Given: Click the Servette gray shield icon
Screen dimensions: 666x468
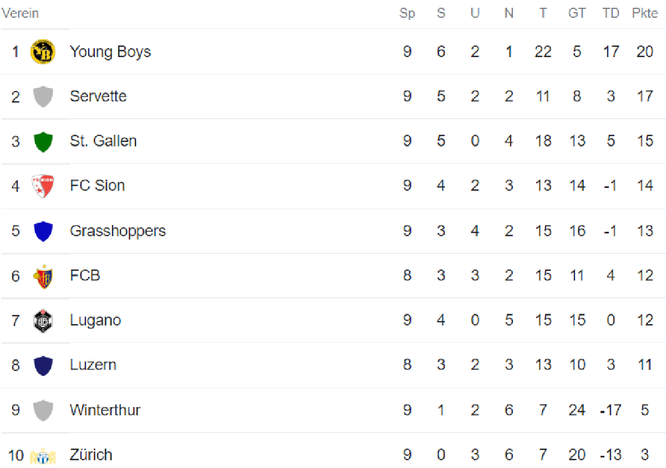Looking at the screenshot, I should [43, 96].
